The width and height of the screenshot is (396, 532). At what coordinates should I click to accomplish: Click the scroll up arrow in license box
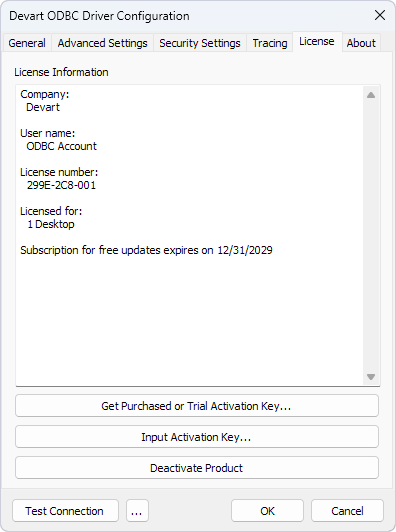tap(371, 95)
